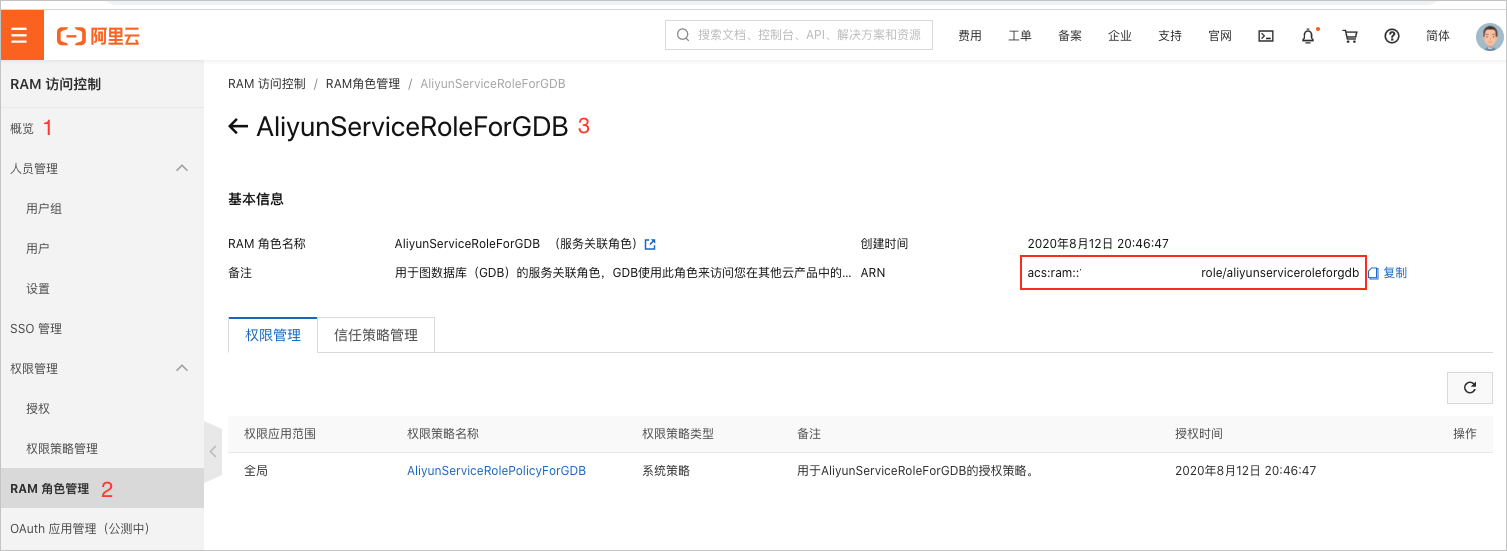Click the RAM角色管理 breadcrumb
The width and height of the screenshot is (1507, 551).
pos(363,84)
